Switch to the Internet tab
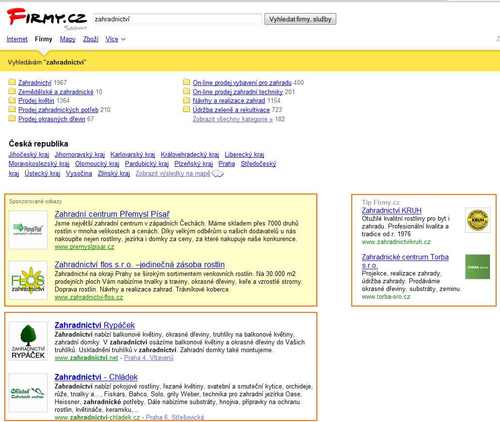 pos(17,39)
